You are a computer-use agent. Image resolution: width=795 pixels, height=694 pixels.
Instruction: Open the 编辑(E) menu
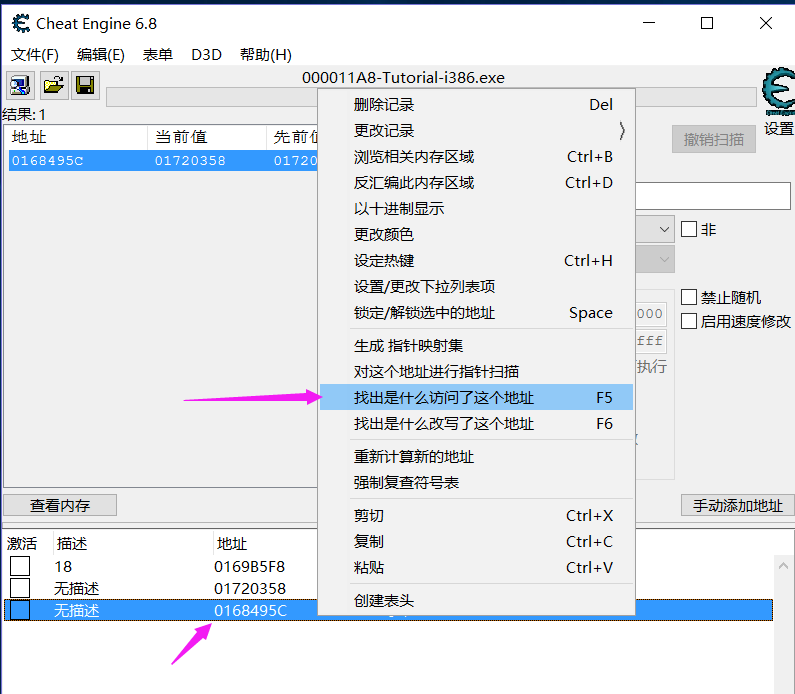(100, 54)
